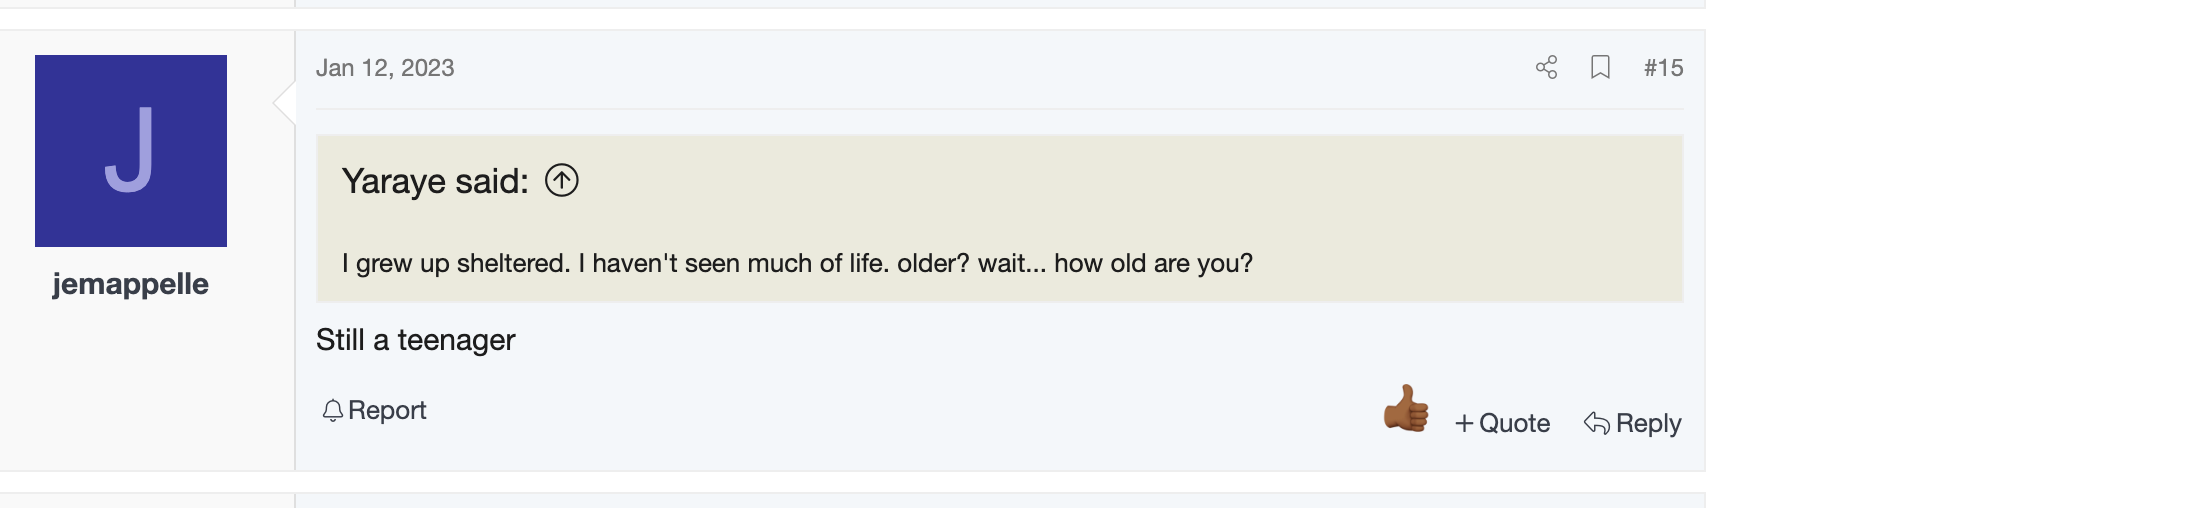This screenshot has height=508, width=2186.
Task: Click the 'Yaraye said:' quote header
Action: (435, 181)
